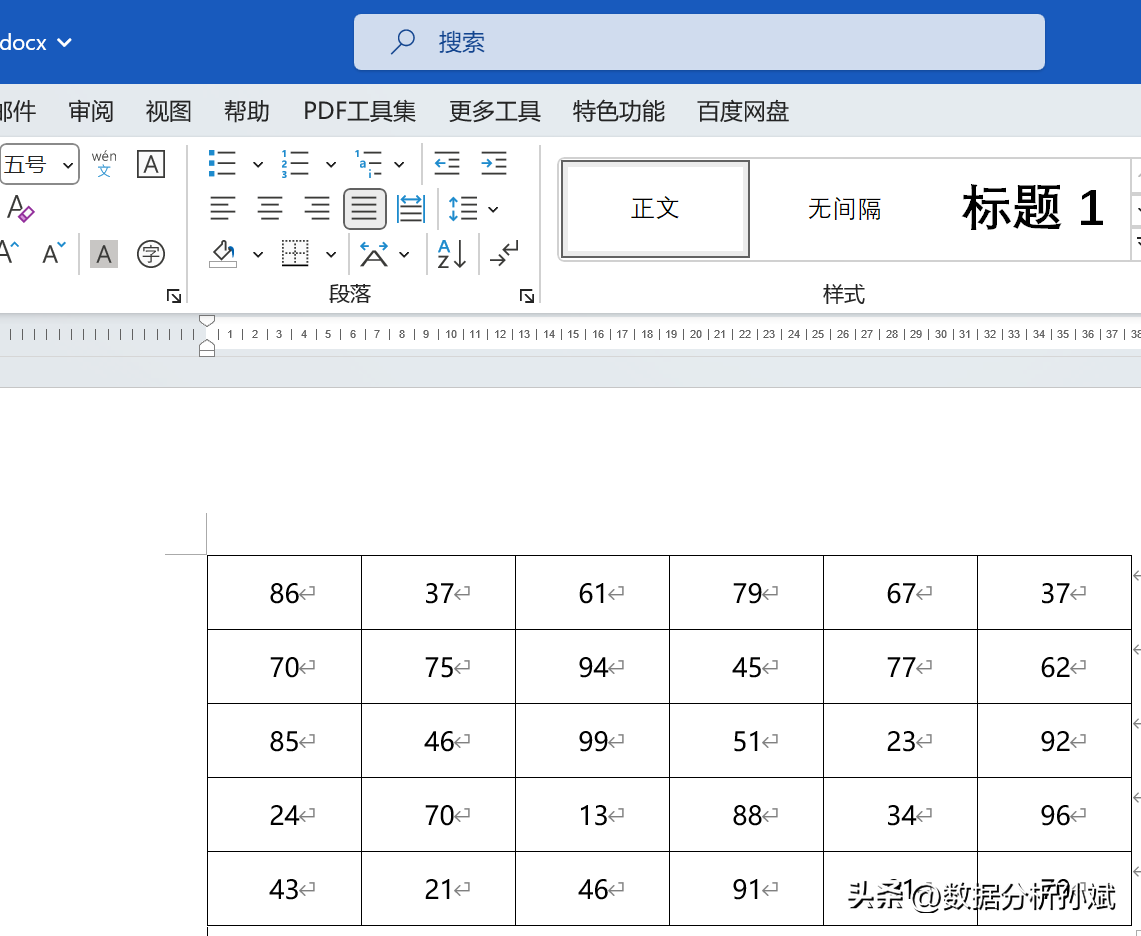Viewport: 1141px width, 936px height.
Task: Click the bullet list icon
Action: 222,164
